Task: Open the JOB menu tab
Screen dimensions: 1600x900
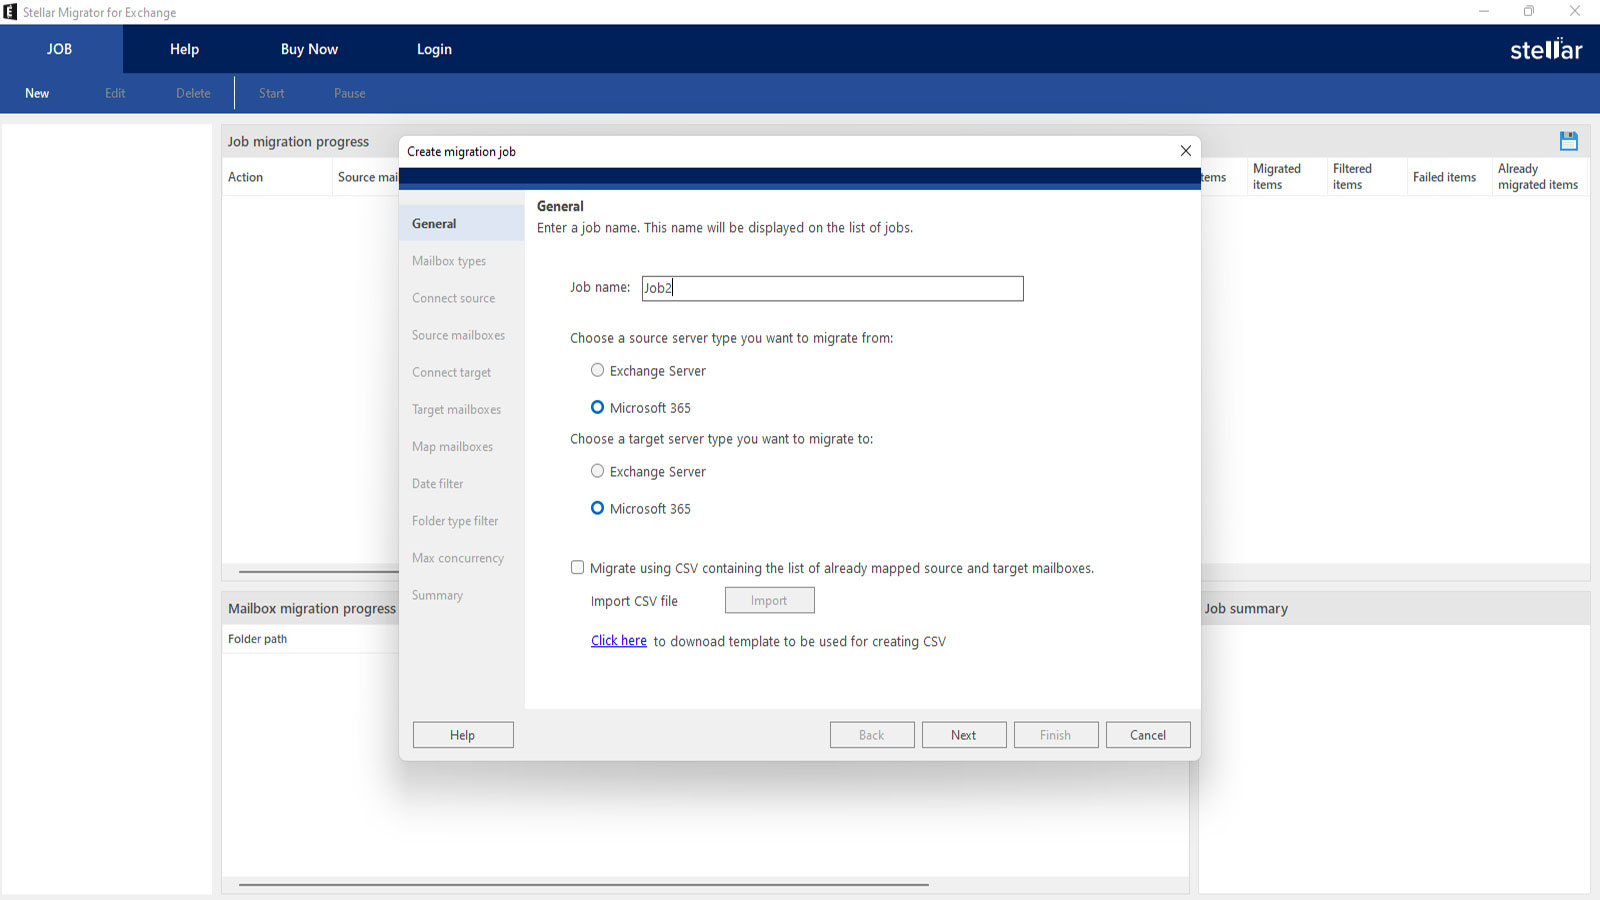Action: click(60, 49)
